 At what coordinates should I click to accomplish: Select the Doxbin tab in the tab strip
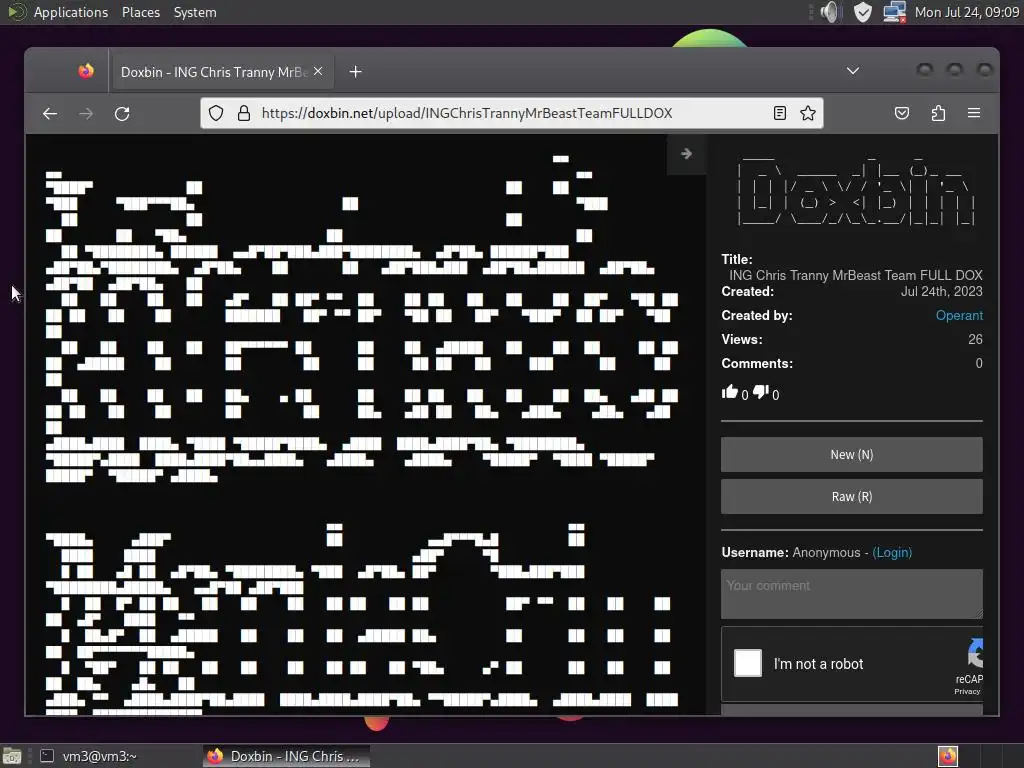[x=222, y=72]
